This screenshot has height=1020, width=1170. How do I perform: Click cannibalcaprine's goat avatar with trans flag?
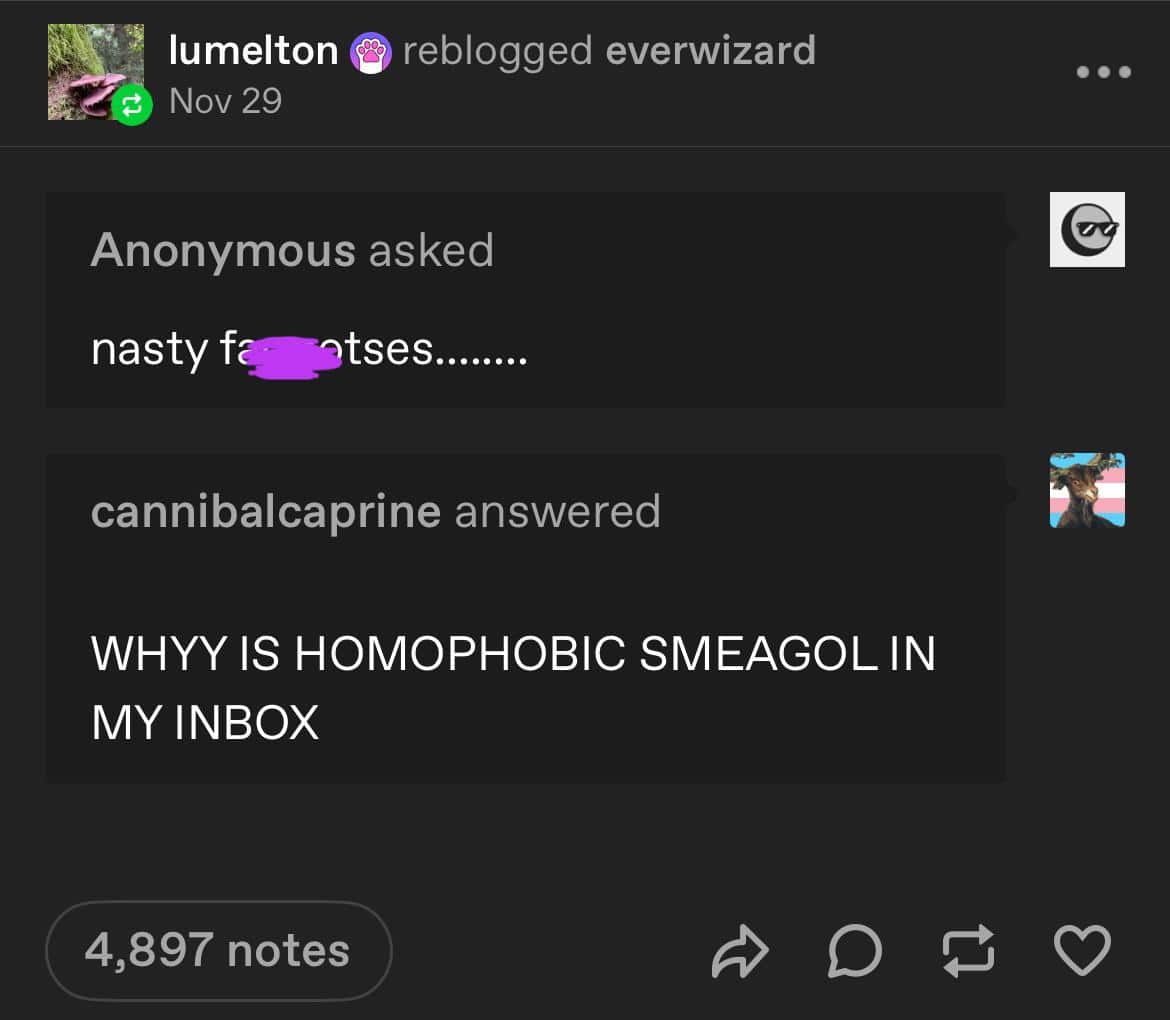click(x=1087, y=490)
